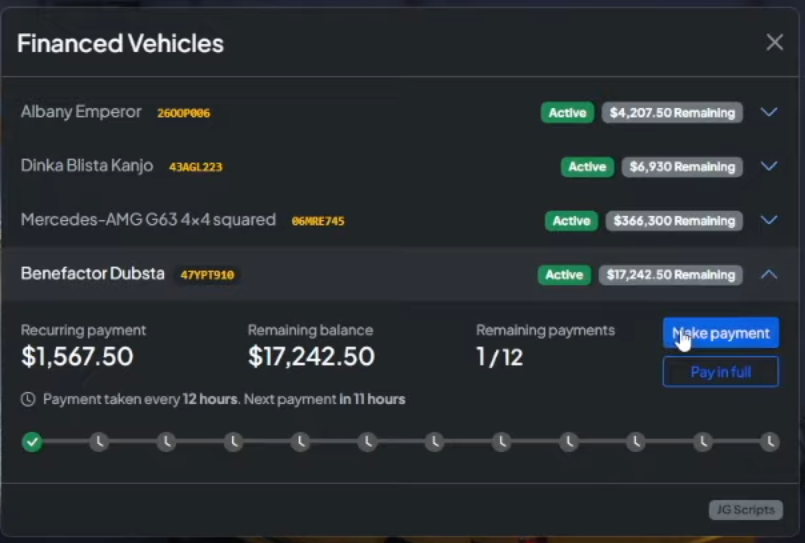Click the last payment clock marker

tap(768, 441)
